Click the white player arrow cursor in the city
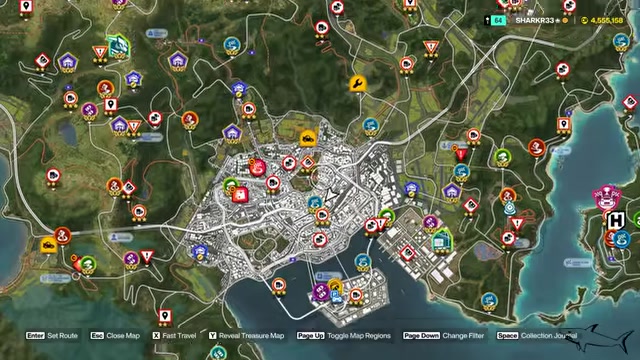 (330, 195)
